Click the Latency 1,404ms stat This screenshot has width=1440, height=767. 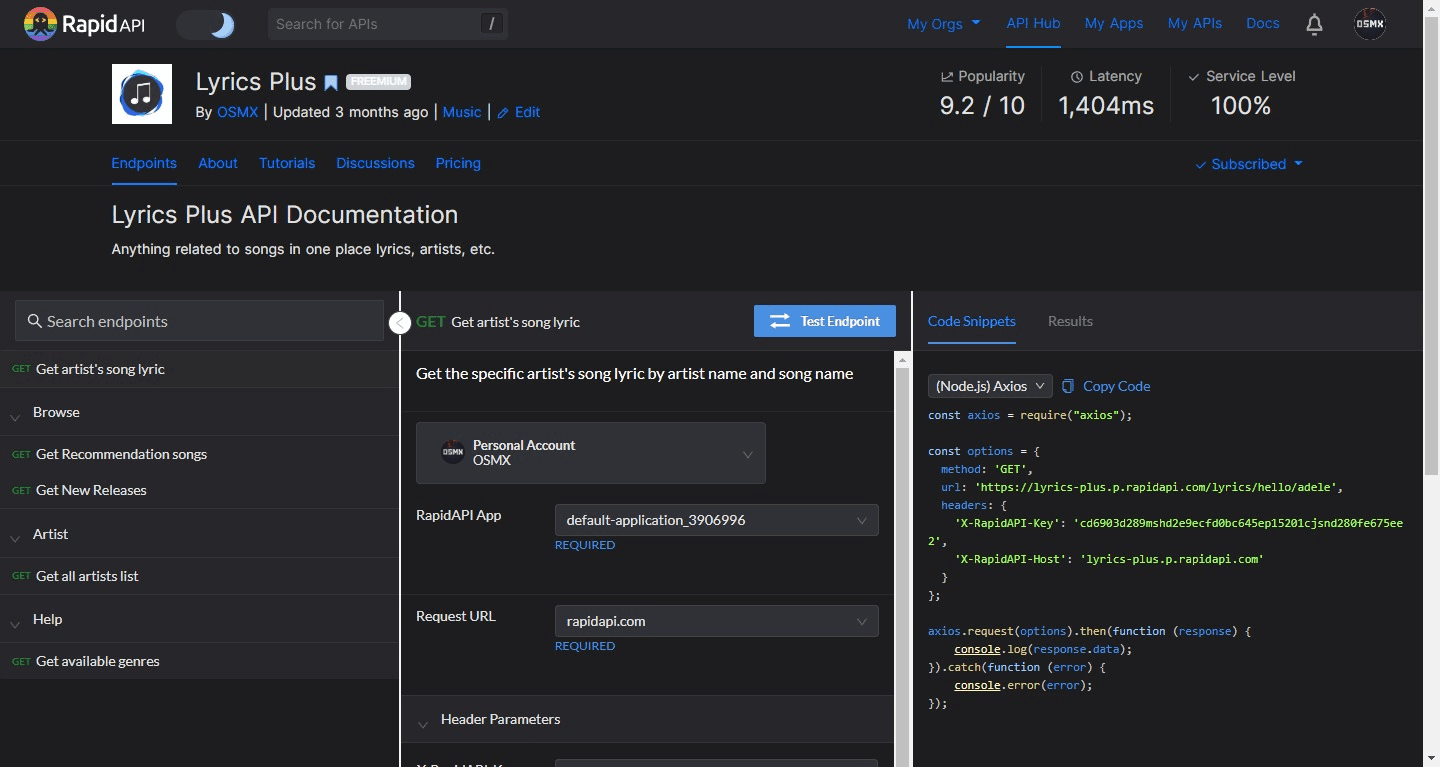tap(1106, 94)
